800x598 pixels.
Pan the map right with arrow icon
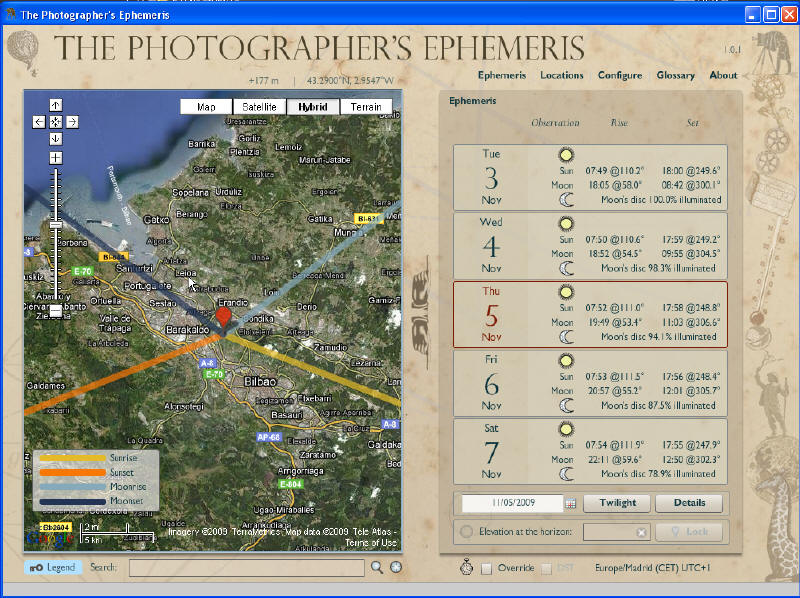(x=72, y=122)
